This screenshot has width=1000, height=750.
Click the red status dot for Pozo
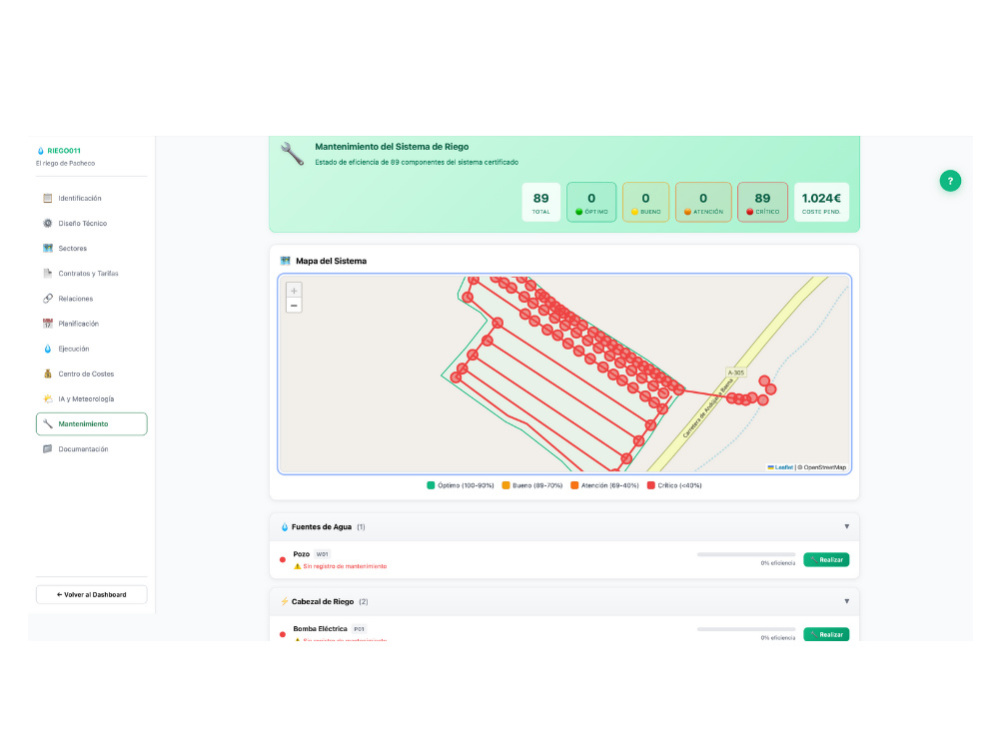[283, 560]
